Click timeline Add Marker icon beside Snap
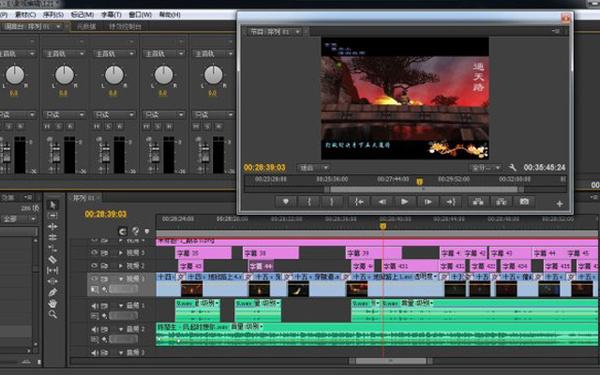Screen dimensions: 600x375 point(147,231)
